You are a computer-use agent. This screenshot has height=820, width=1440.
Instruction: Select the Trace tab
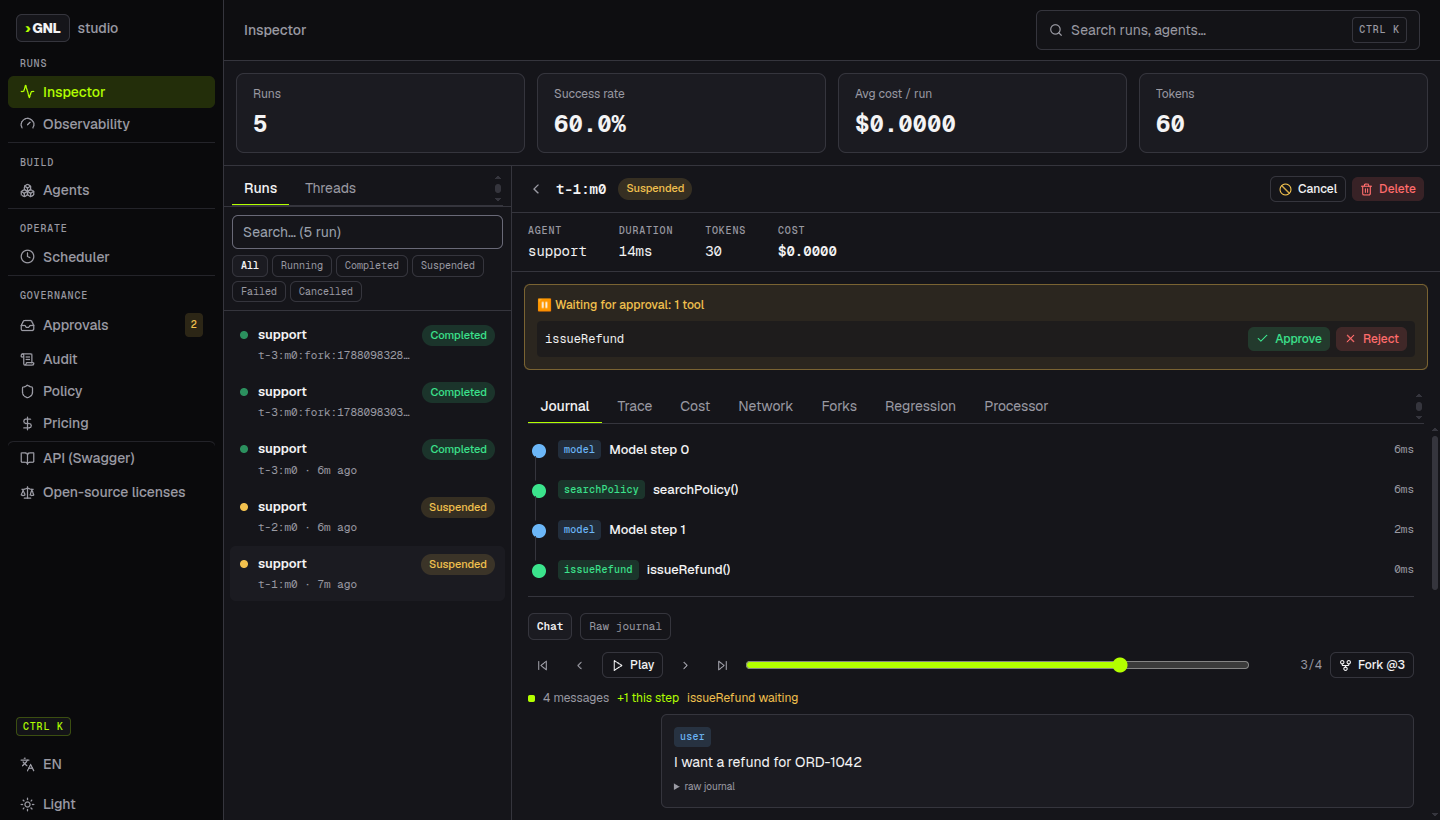coord(634,406)
